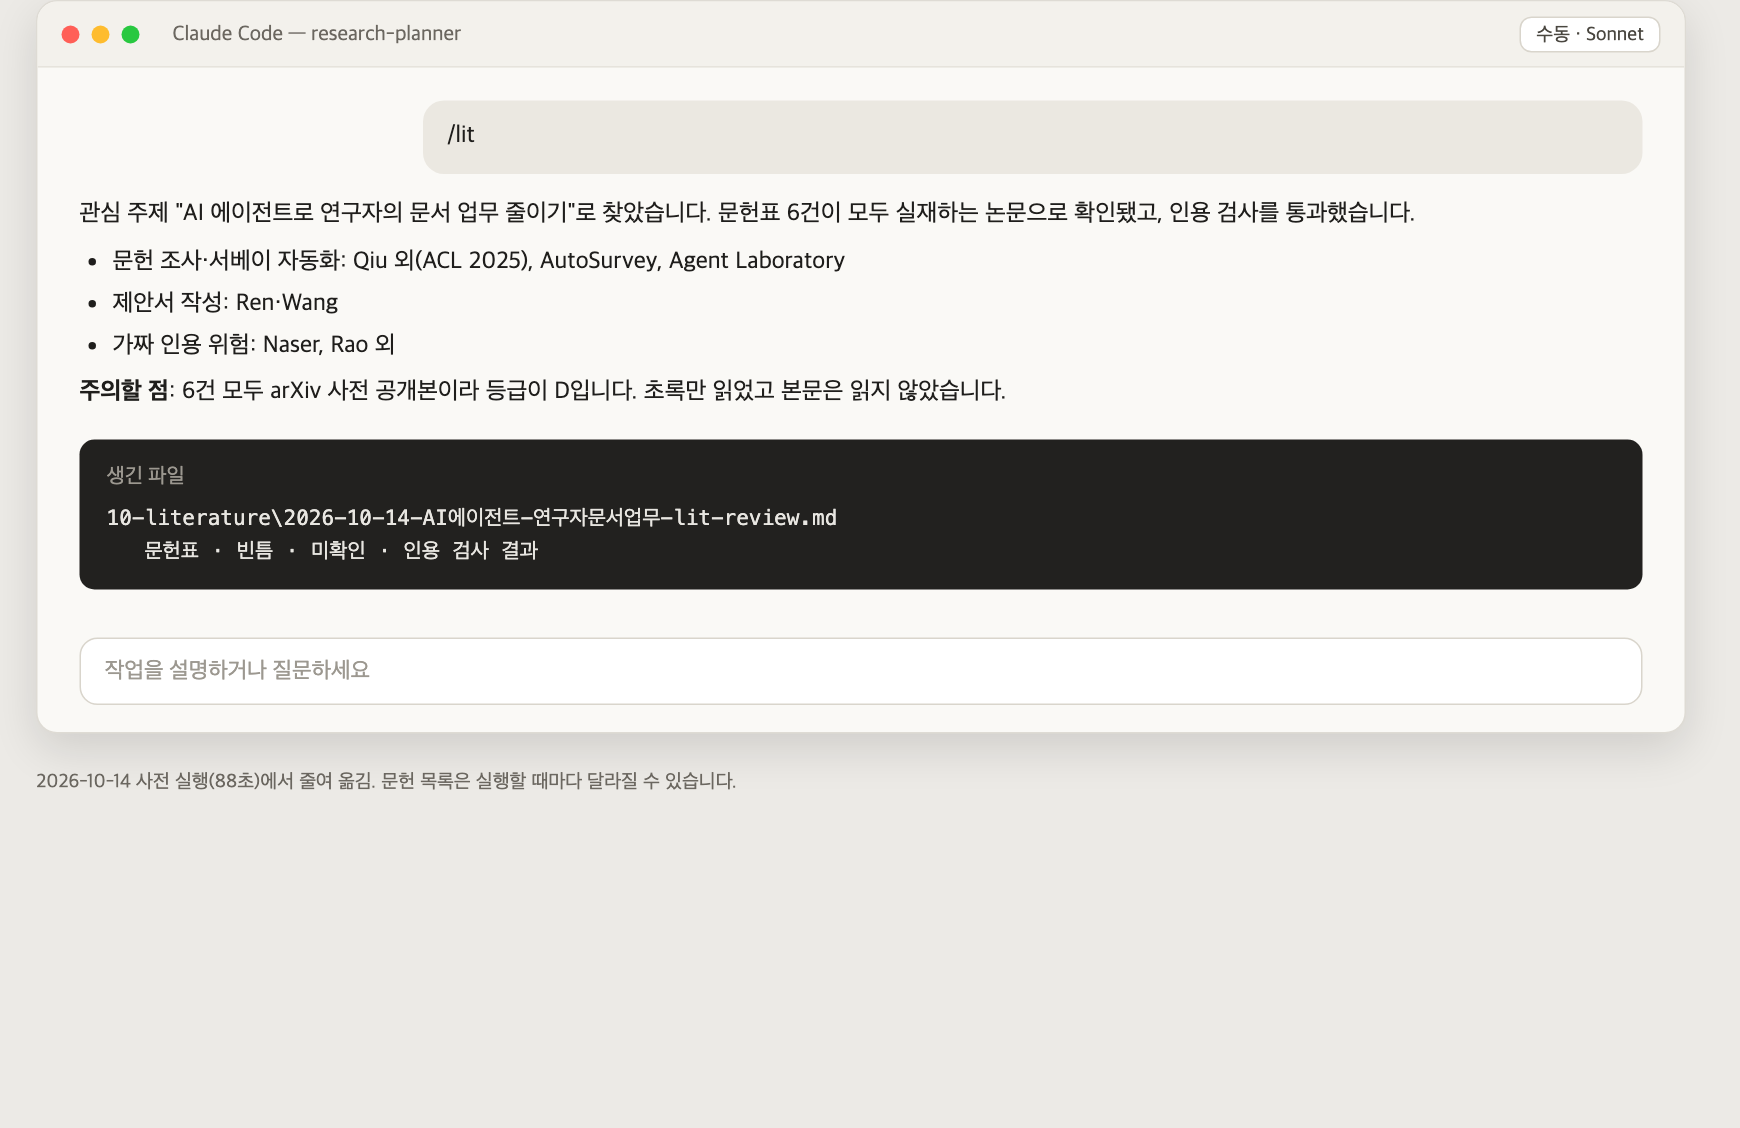Click the 생긴 파일 label
The width and height of the screenshot is (1740, 1128).
click(x=146, y=475)
